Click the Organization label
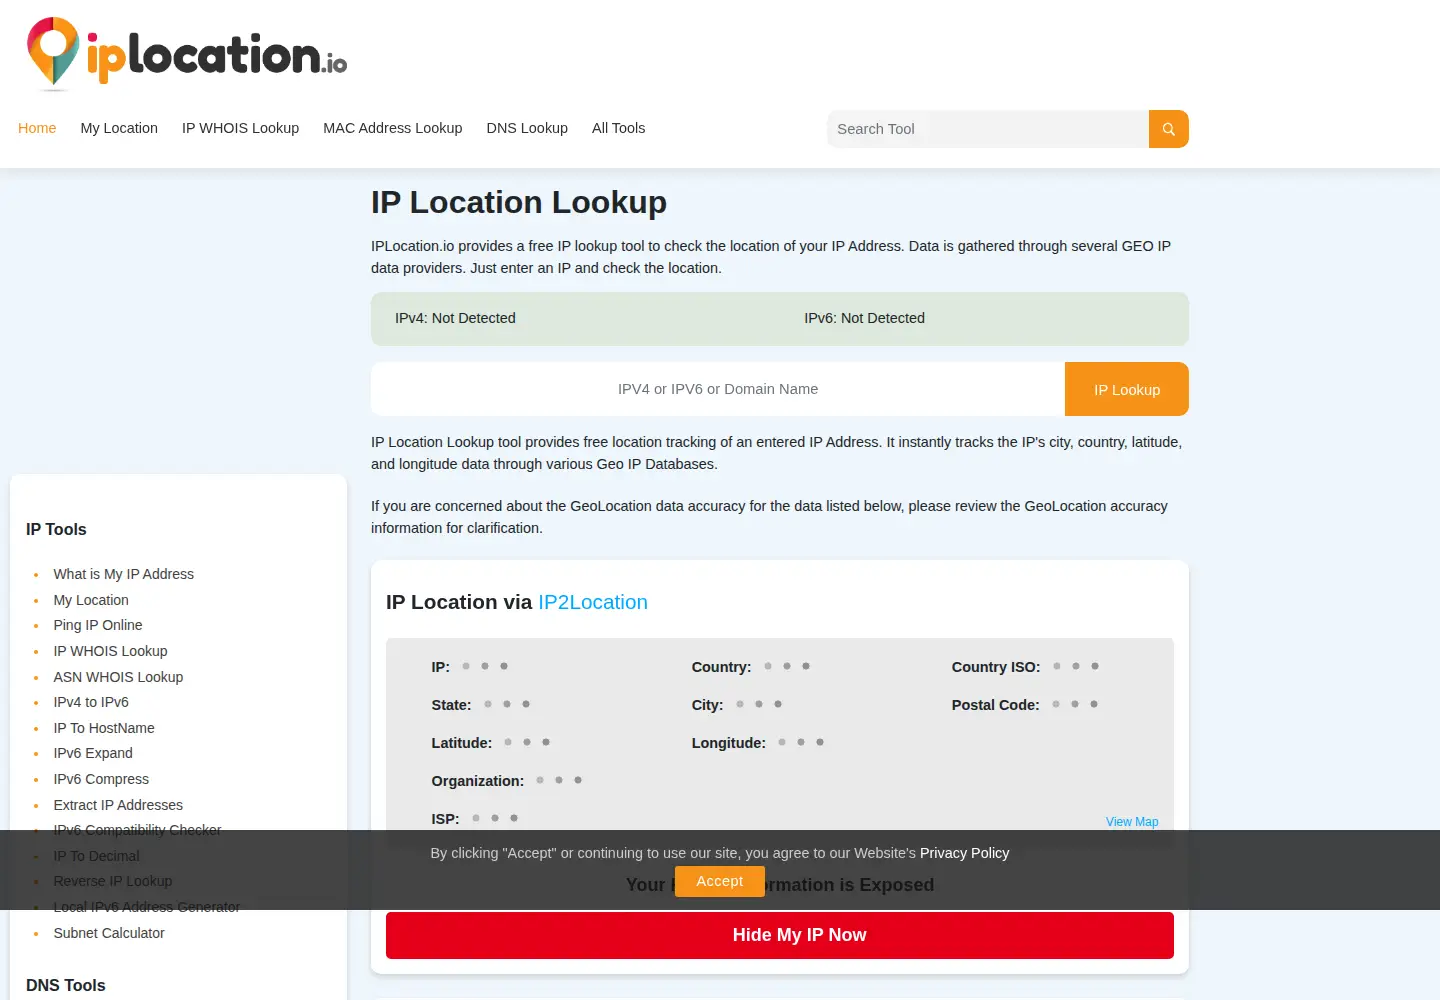The width and height of the screenshot is (1440, 1000). tap(478, 781)
